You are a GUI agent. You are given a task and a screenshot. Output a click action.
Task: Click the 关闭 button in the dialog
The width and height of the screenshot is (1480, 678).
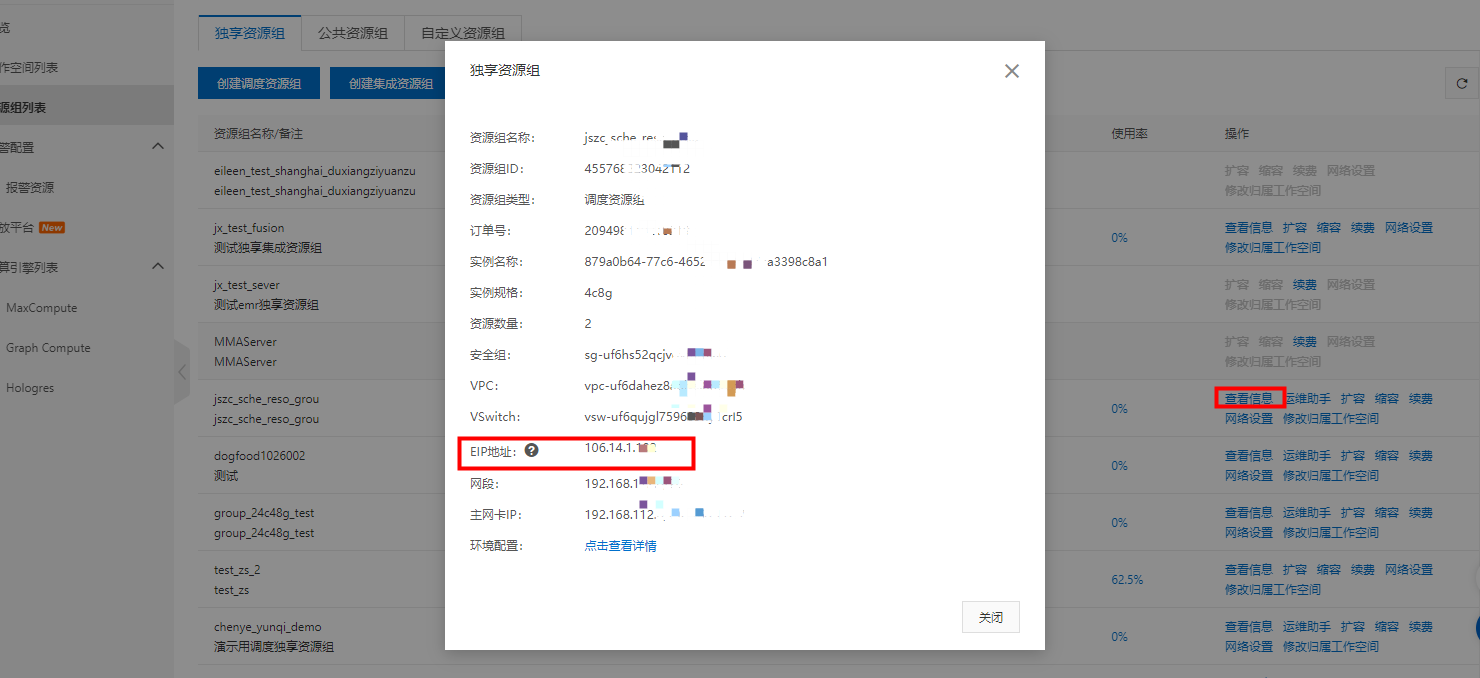[x=991, y=618]
